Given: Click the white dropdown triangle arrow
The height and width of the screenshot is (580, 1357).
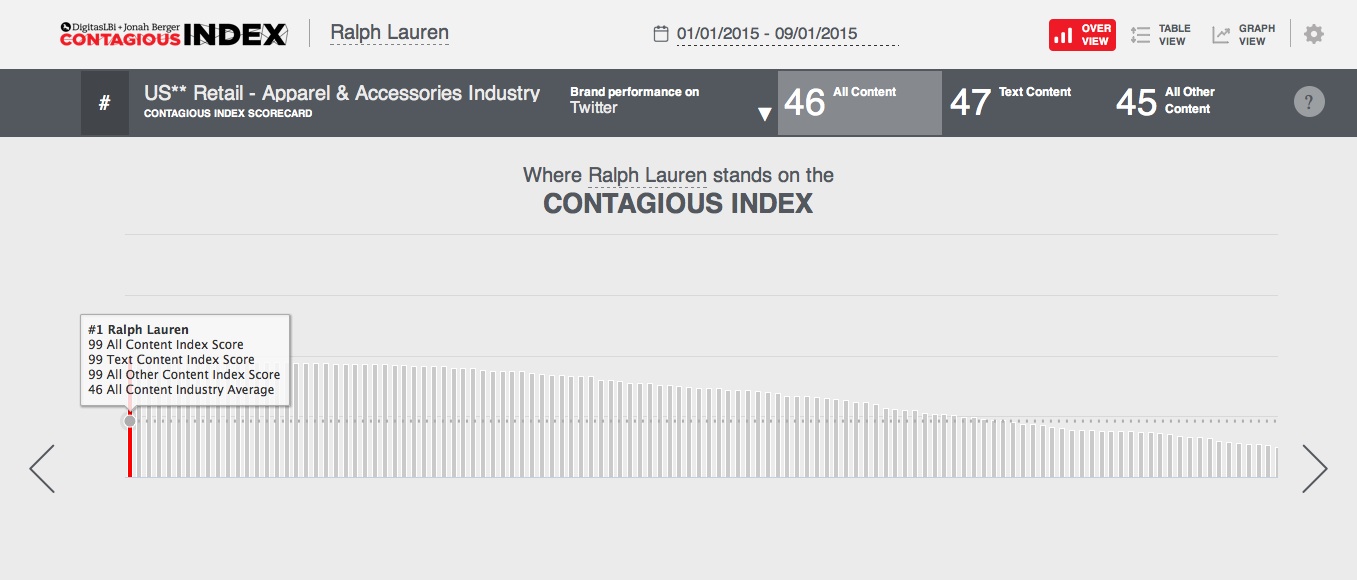Looking at the screenshot, I should [765, 114].
